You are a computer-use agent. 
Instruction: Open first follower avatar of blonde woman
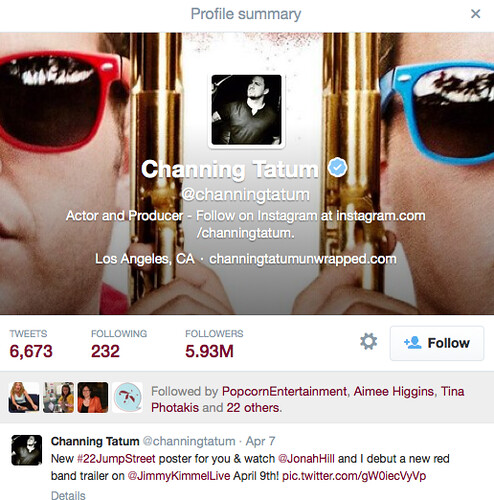click(x=24, y=397)
